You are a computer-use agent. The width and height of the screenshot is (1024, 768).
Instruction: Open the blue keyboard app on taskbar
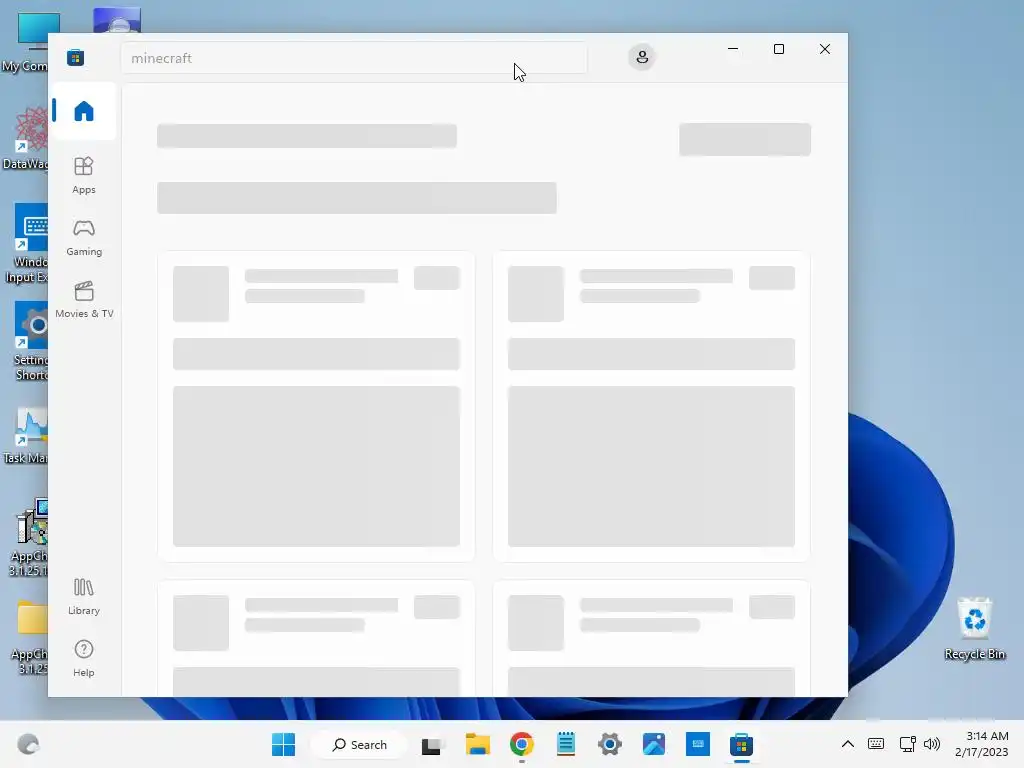[x=697, y=744]
